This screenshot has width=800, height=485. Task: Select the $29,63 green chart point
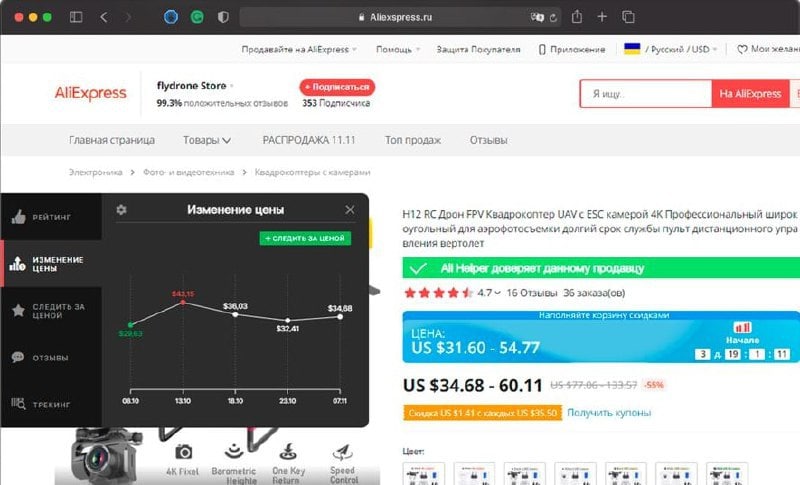click(131, 324)
